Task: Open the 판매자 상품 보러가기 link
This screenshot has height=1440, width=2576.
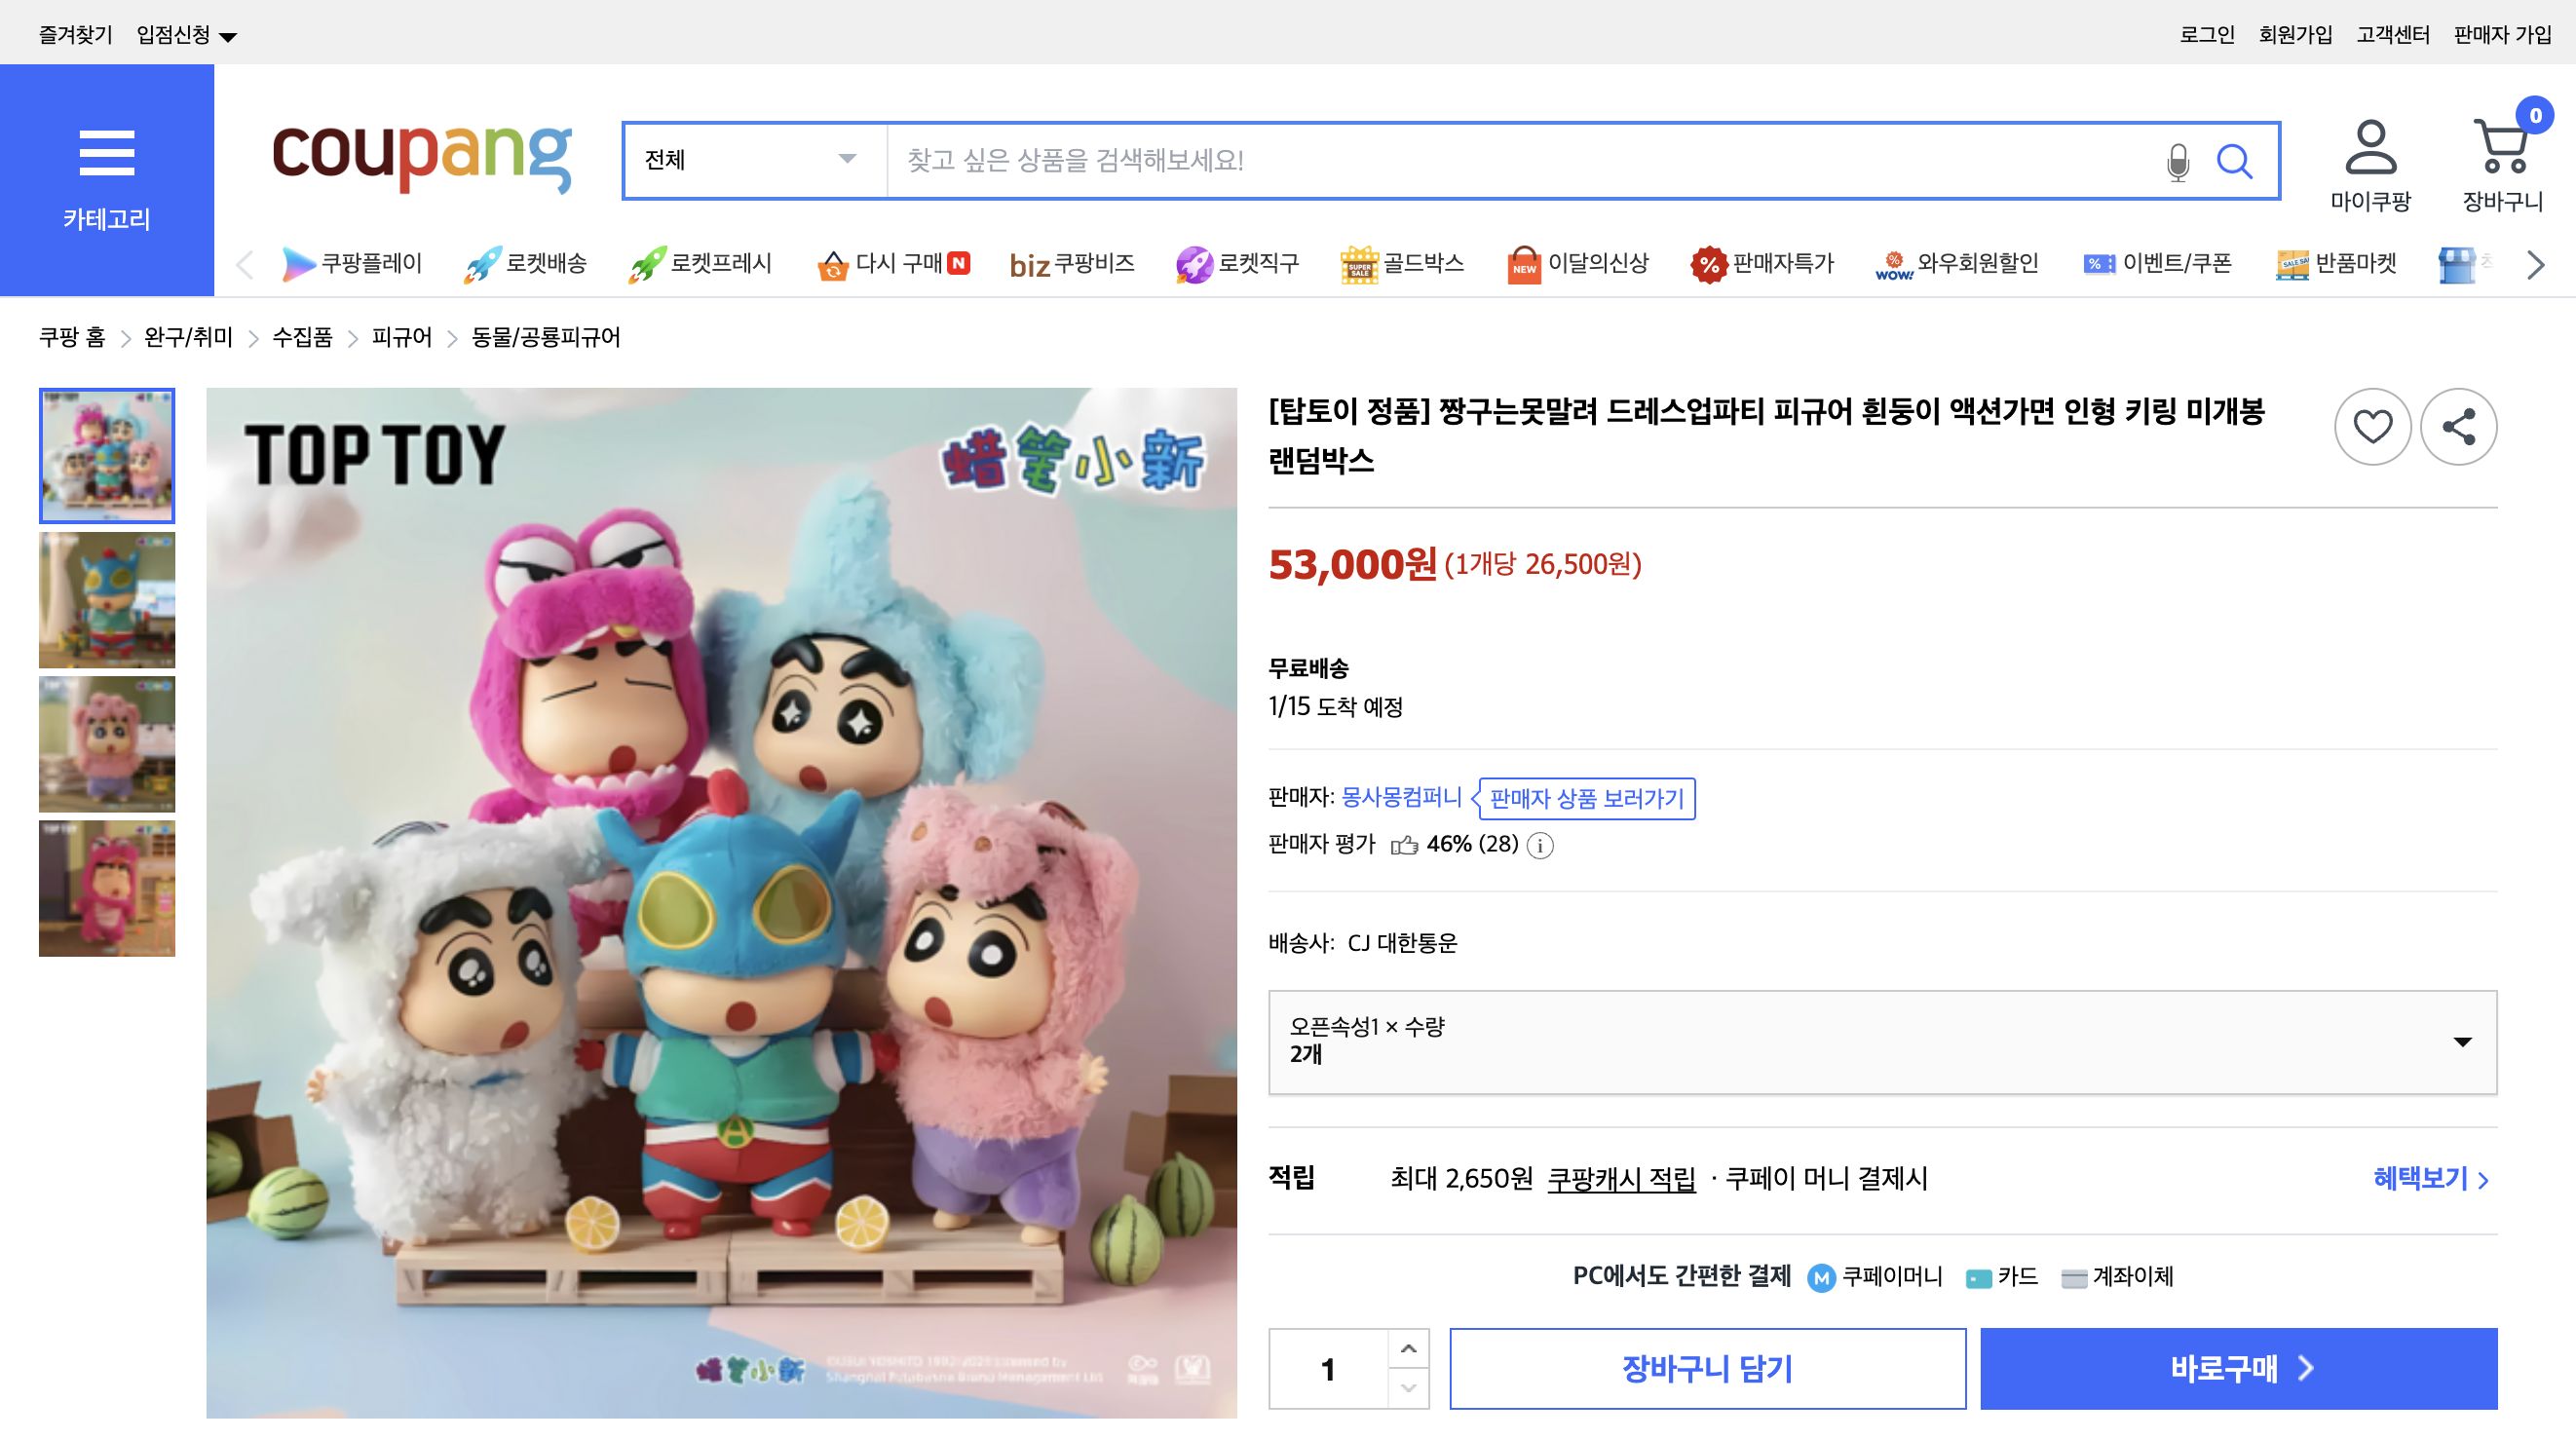Action: click(x=1585, y=799)
